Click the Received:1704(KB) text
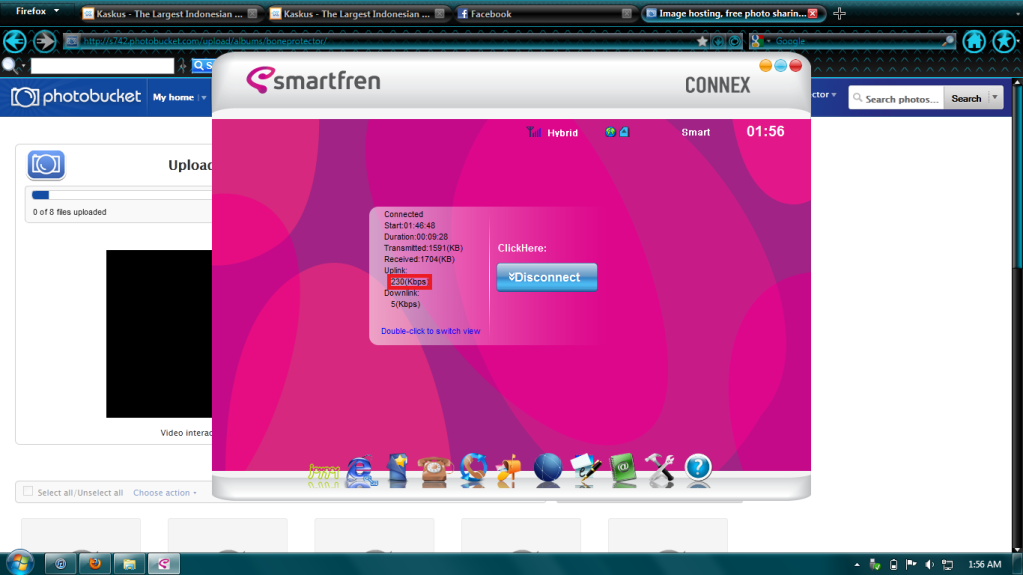 419,259
